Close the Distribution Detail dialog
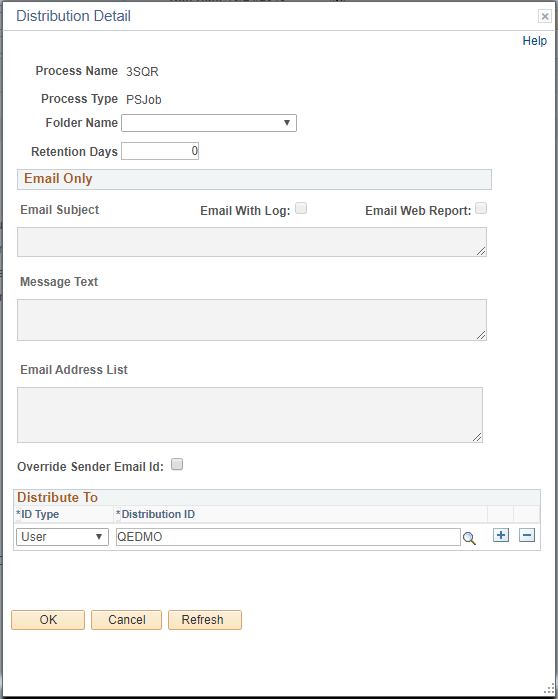The image size is (558, 699). [x=545, y=16]
